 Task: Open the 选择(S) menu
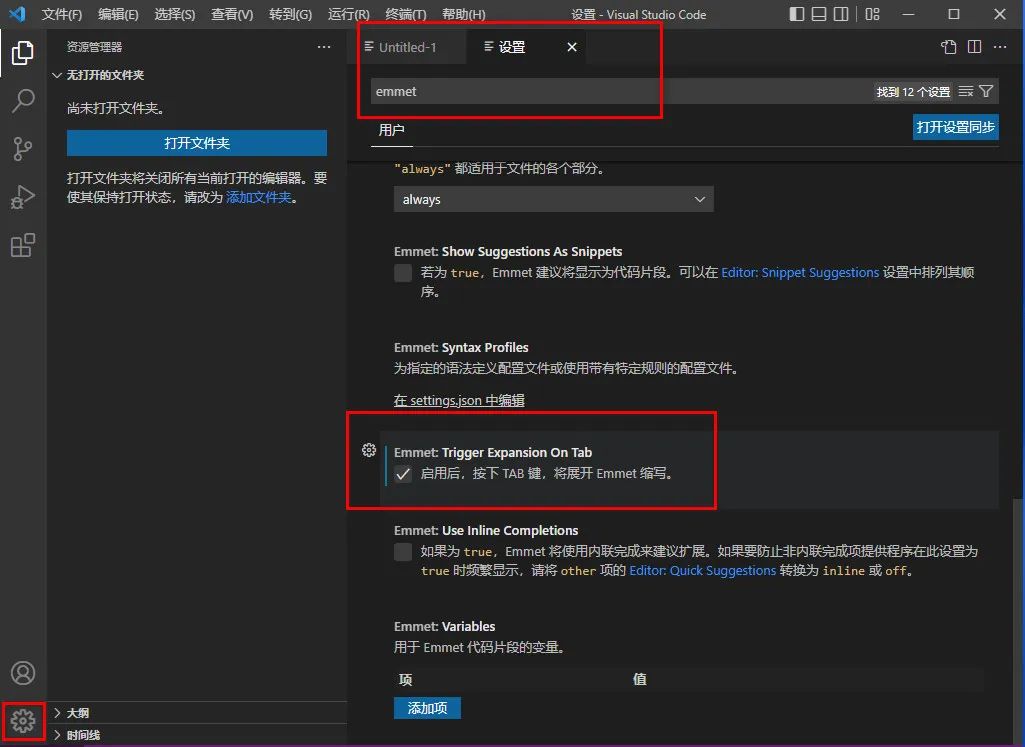(x=175, y=14)
